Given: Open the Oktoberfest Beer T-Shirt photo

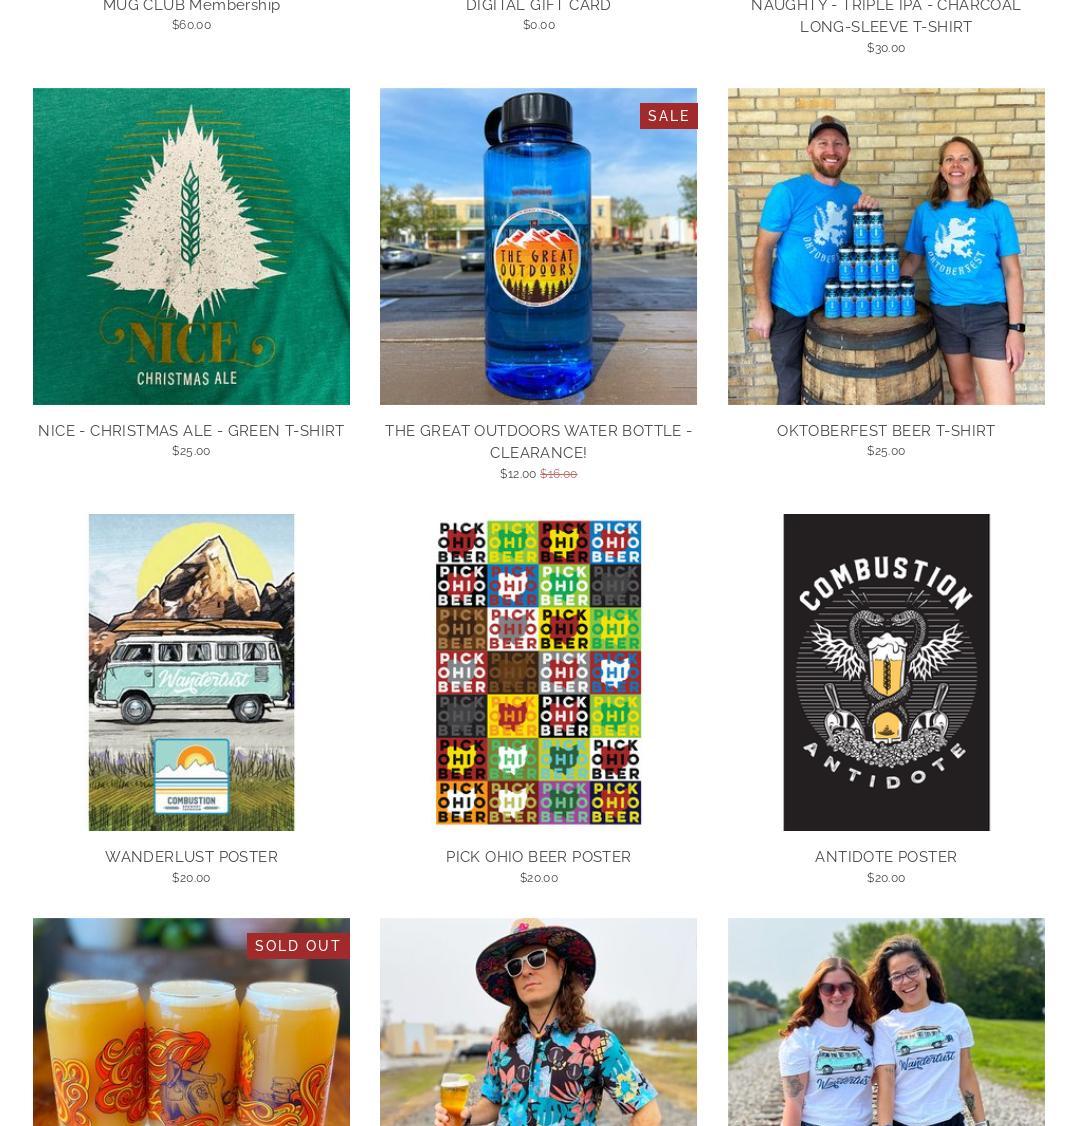Looking at the screenshot, I should pyautogui.click(x=886, y=246).
